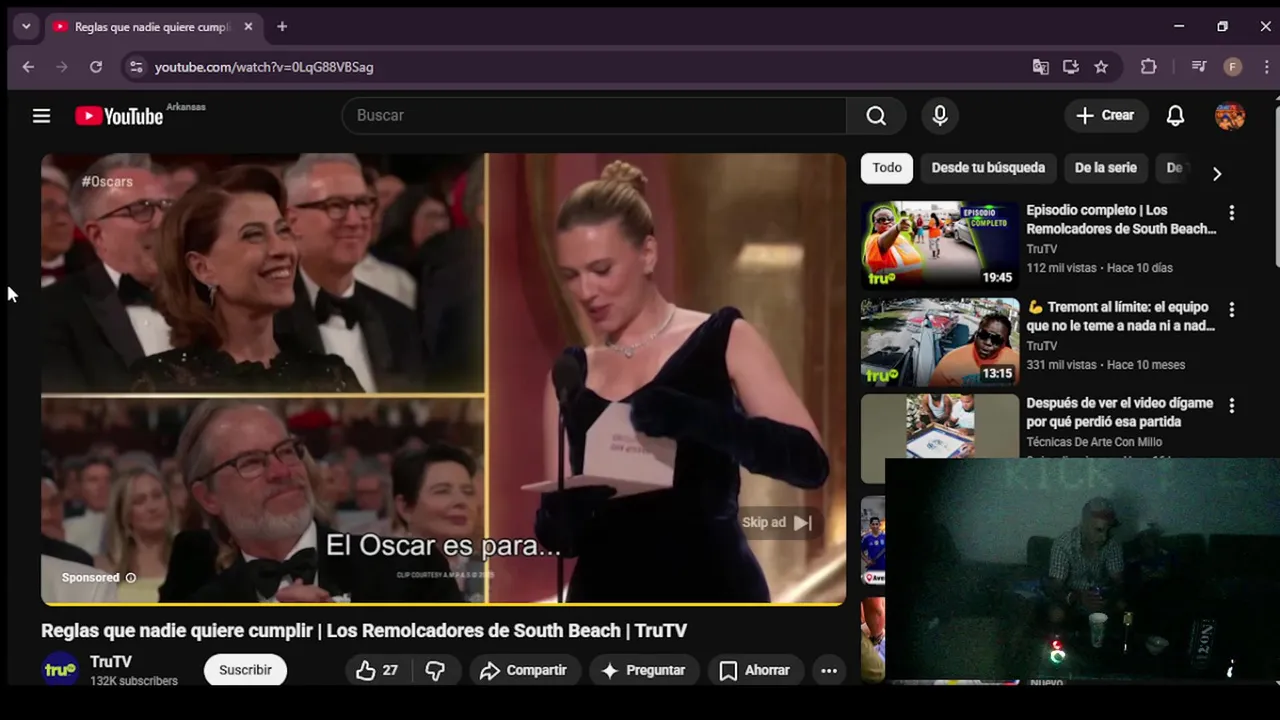Click the Crear create button
Screen dimensions: 1280x720
[1106, 116]
